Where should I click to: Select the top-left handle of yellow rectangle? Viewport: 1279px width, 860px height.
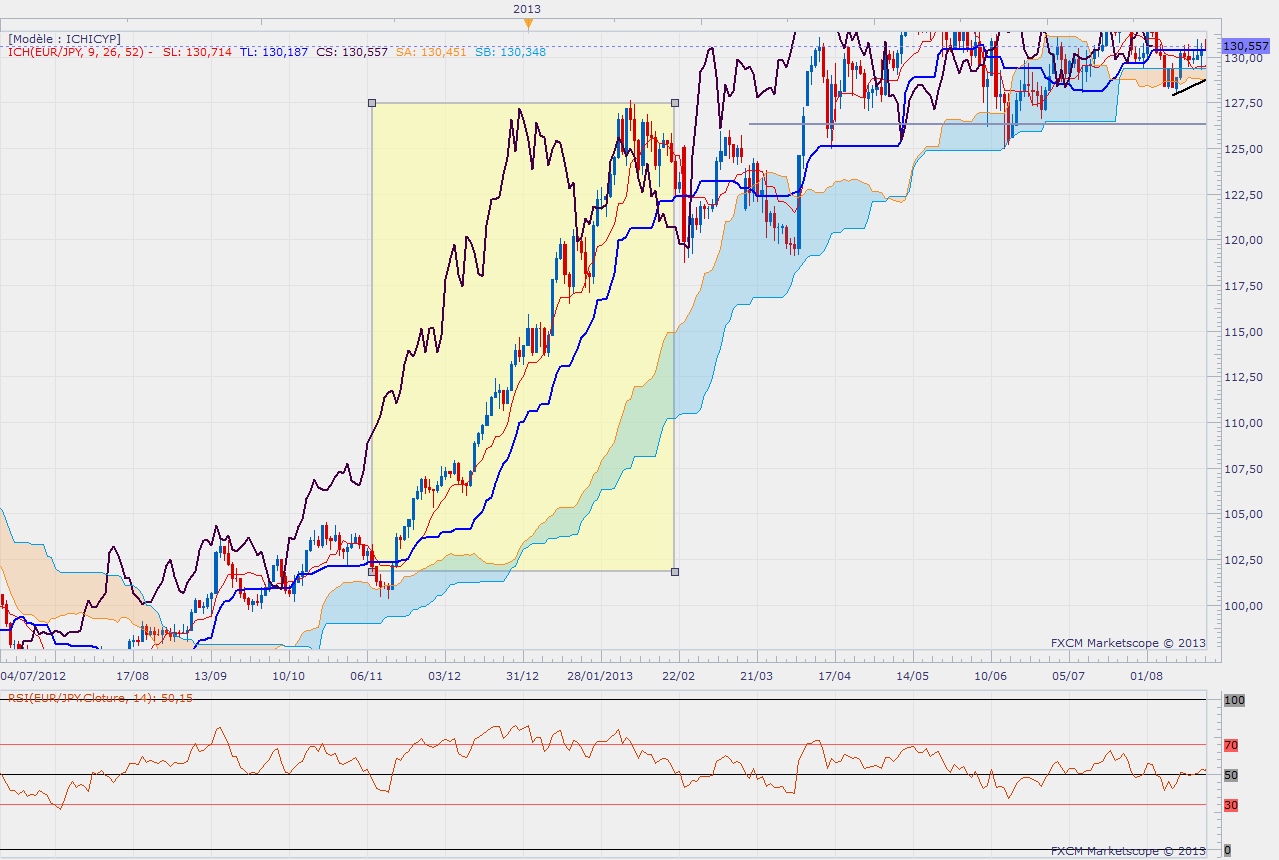pos(372,102)
